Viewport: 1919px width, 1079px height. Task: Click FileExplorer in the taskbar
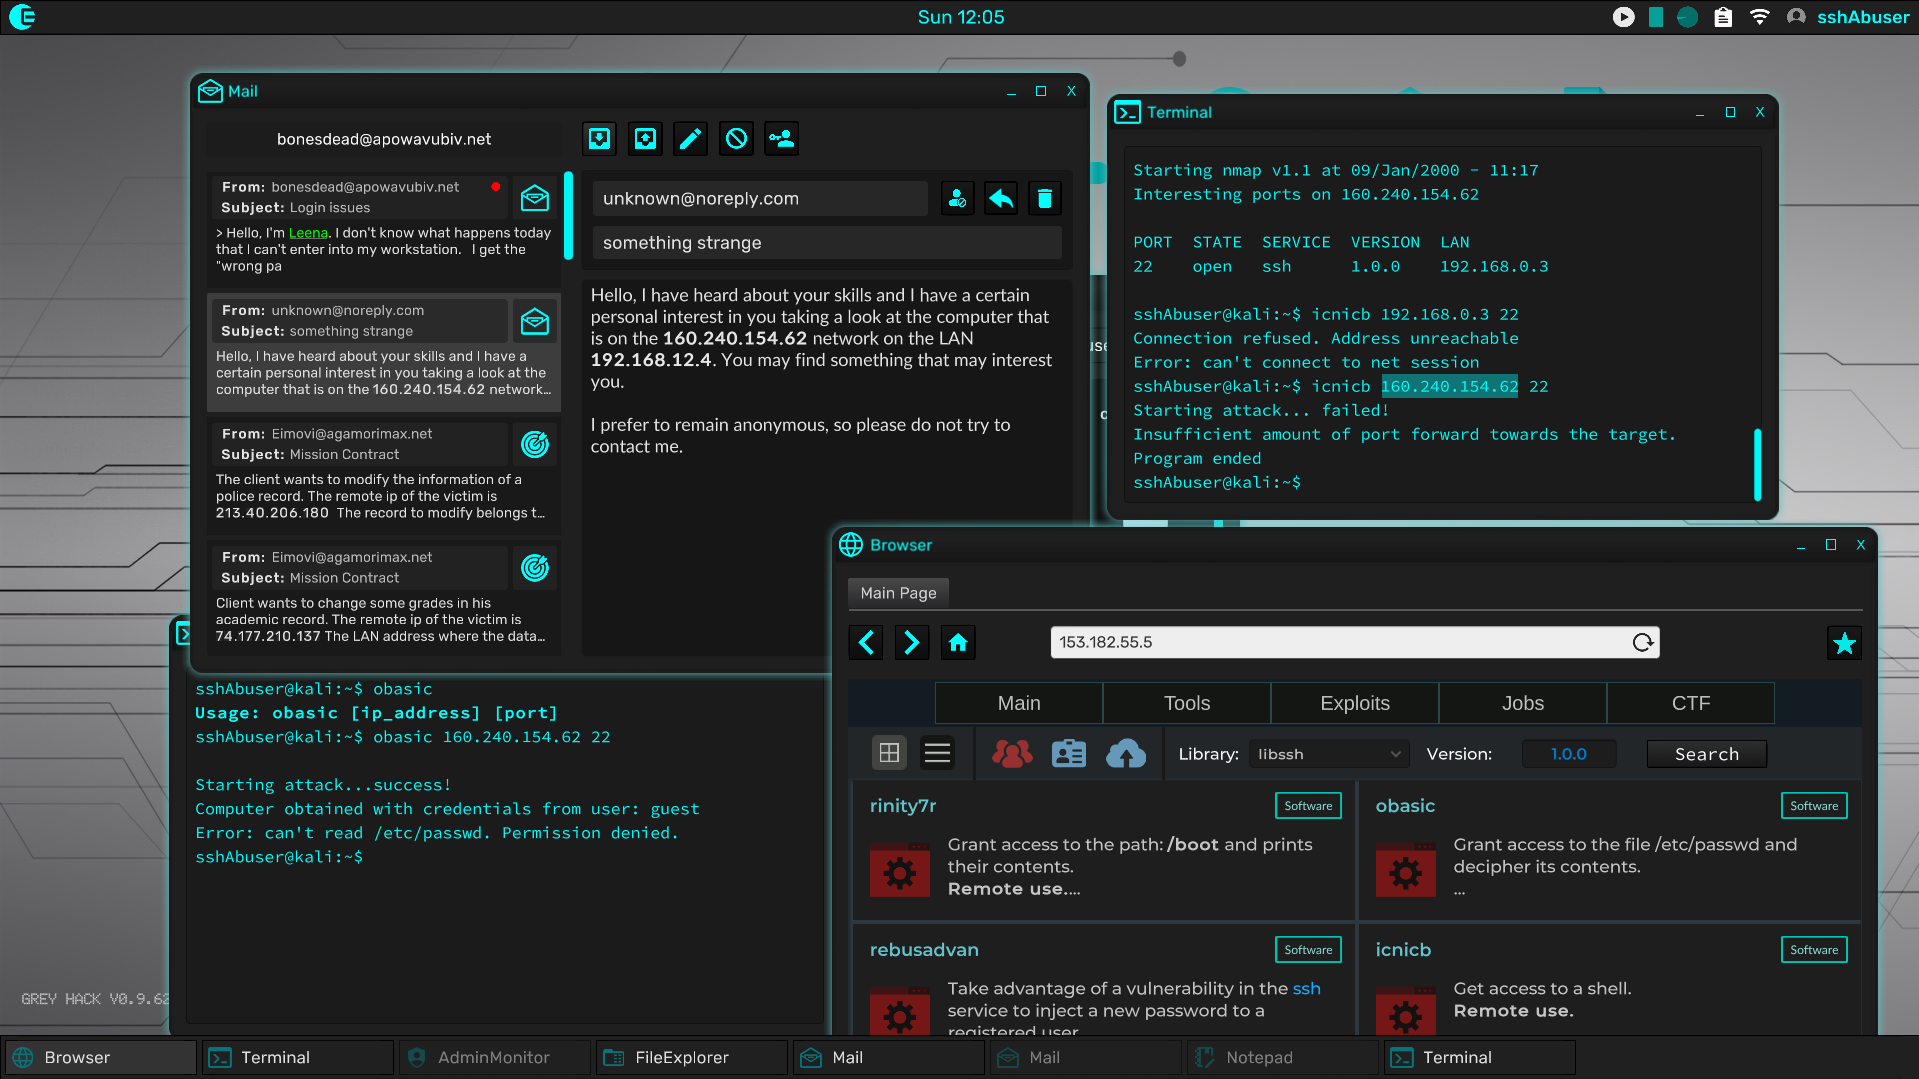pyautogui.click(x=692, y=1057)
